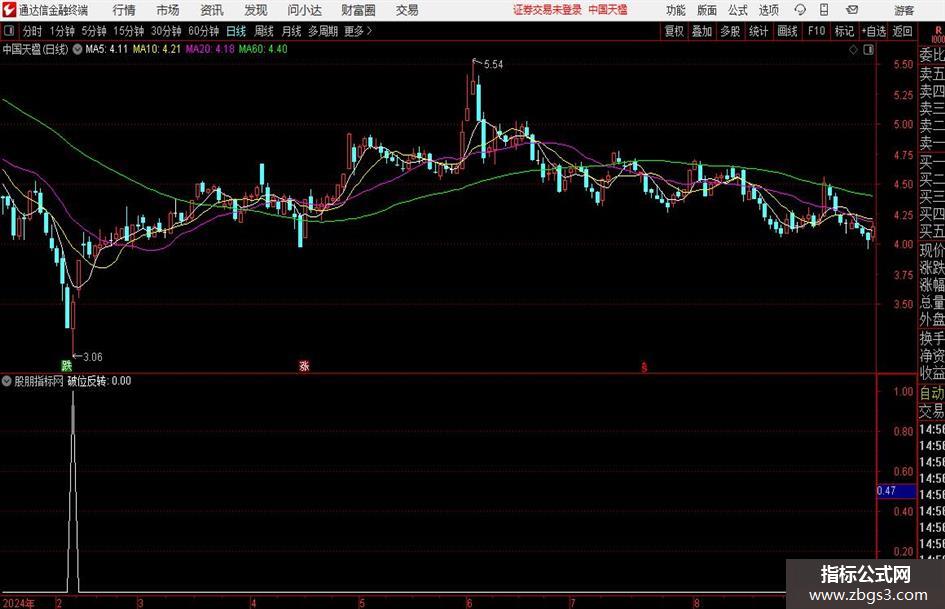Open the F10 company info button
This screenshot has width=945, height=609.
816,31
